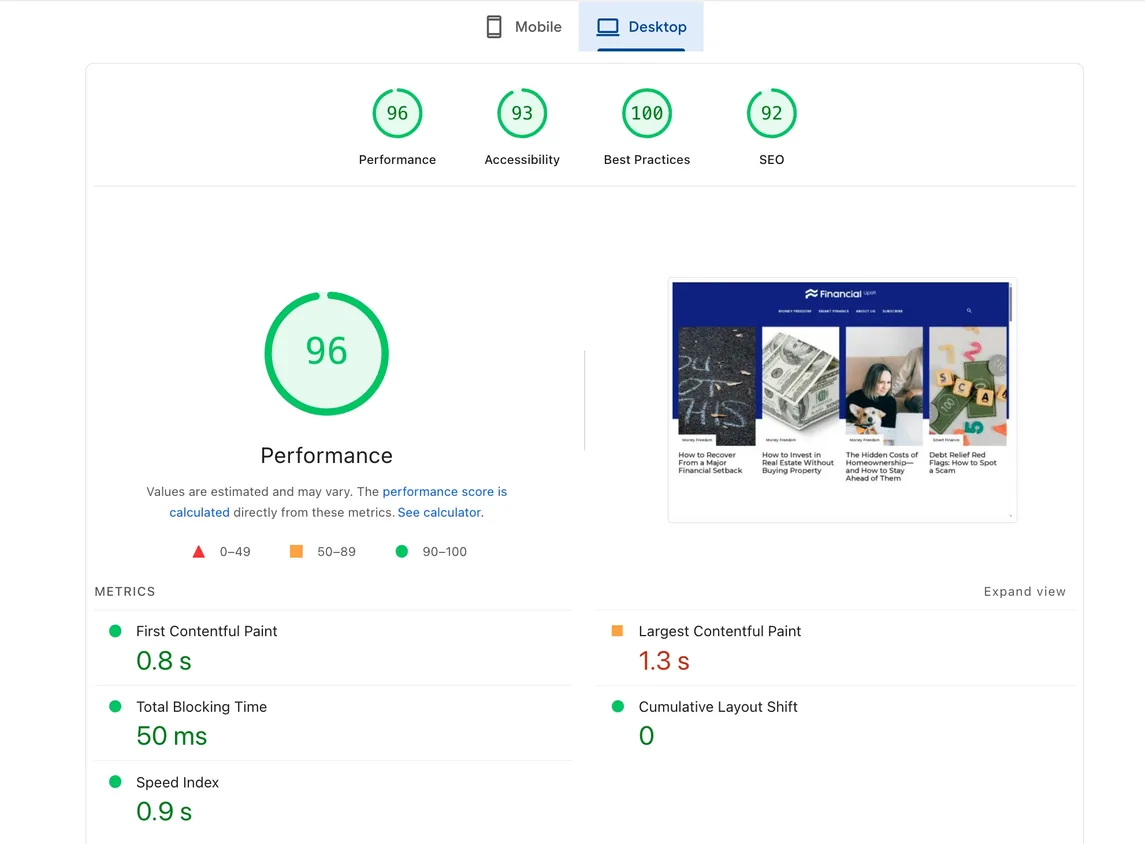Image resolution: width=1145 pixels, height=844 pixels.
Task: Click the SEO label
Action: coord(772,160)
